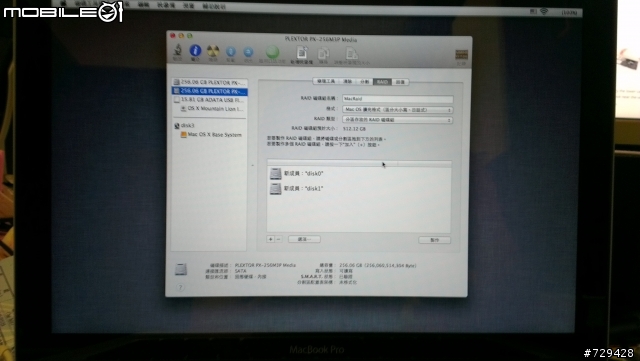Click the disk1 member drive icon
This screenshot has width=640, height=361.
276,188
